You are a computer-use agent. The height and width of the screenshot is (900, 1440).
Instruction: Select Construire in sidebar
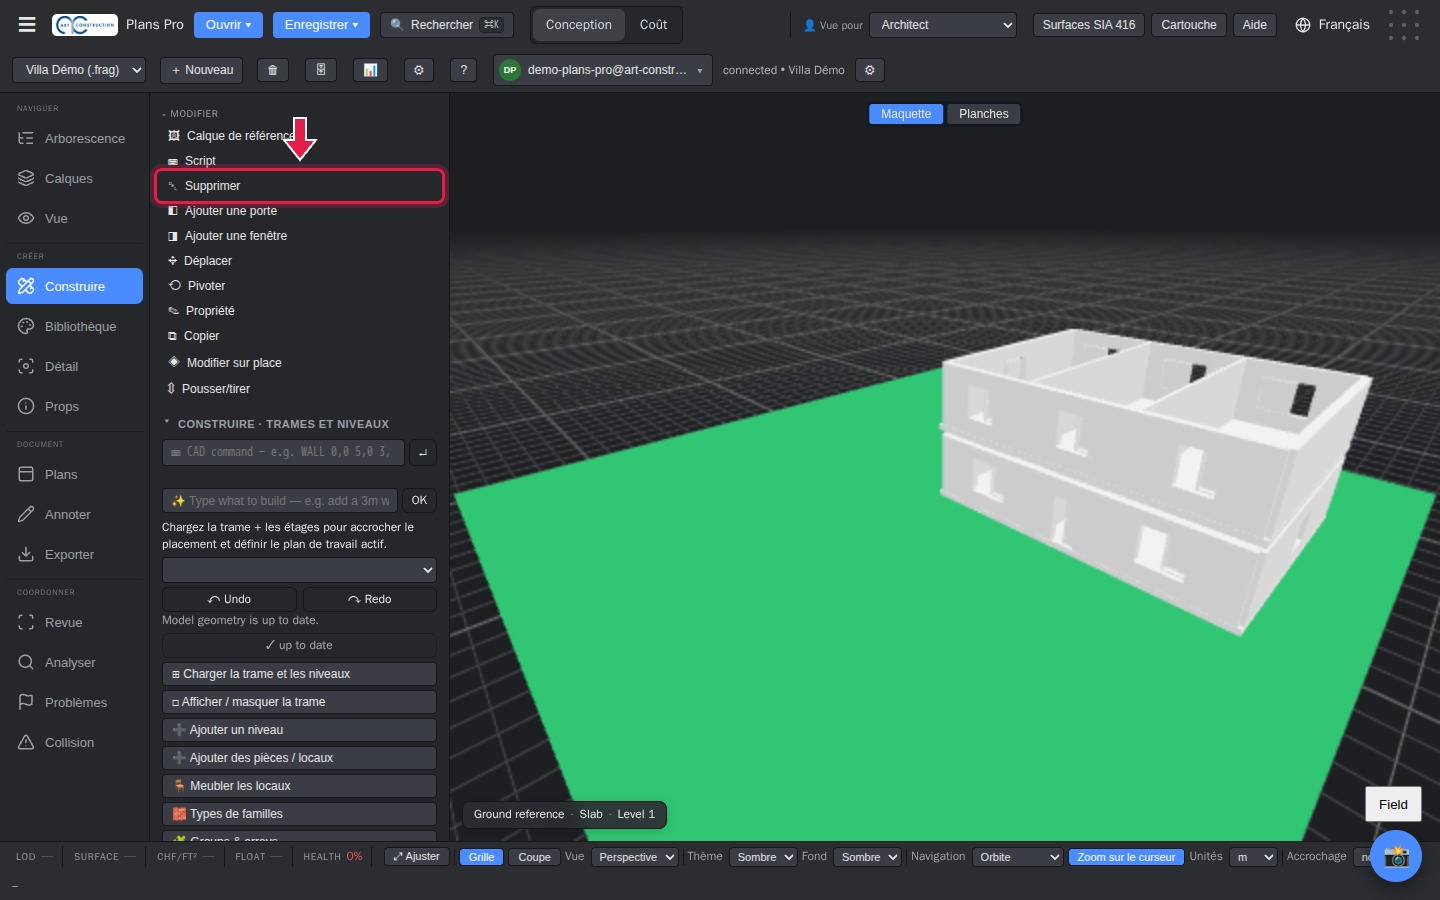[74, 286]
